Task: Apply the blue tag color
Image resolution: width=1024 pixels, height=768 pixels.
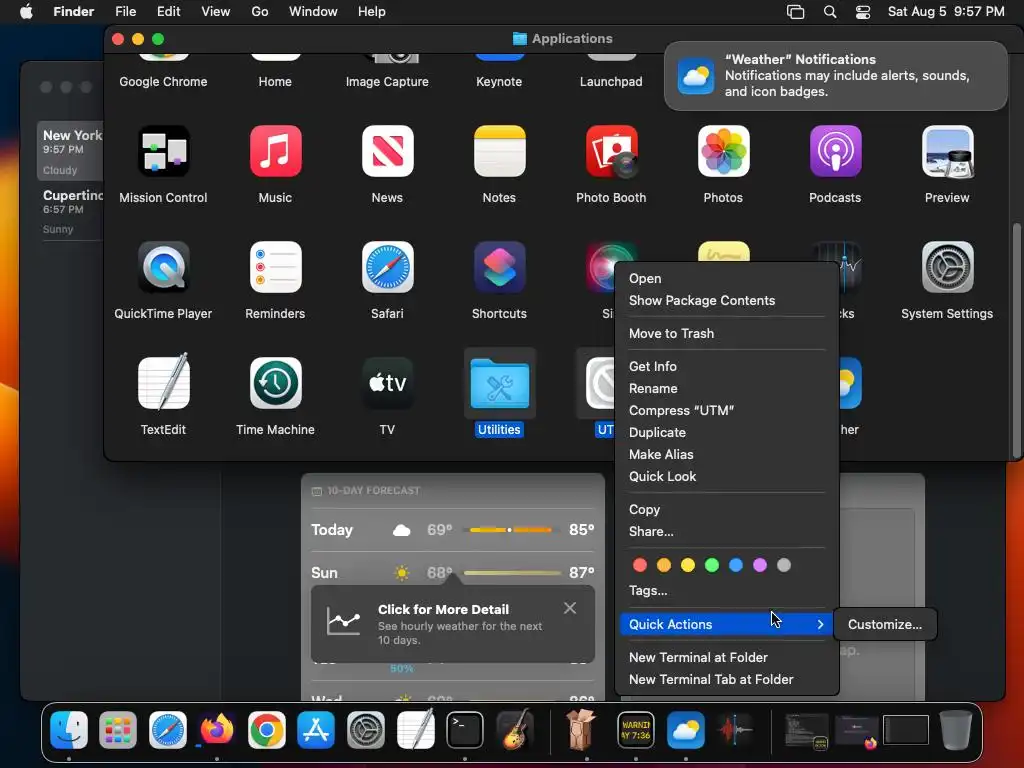Action: tap(736, 565)
